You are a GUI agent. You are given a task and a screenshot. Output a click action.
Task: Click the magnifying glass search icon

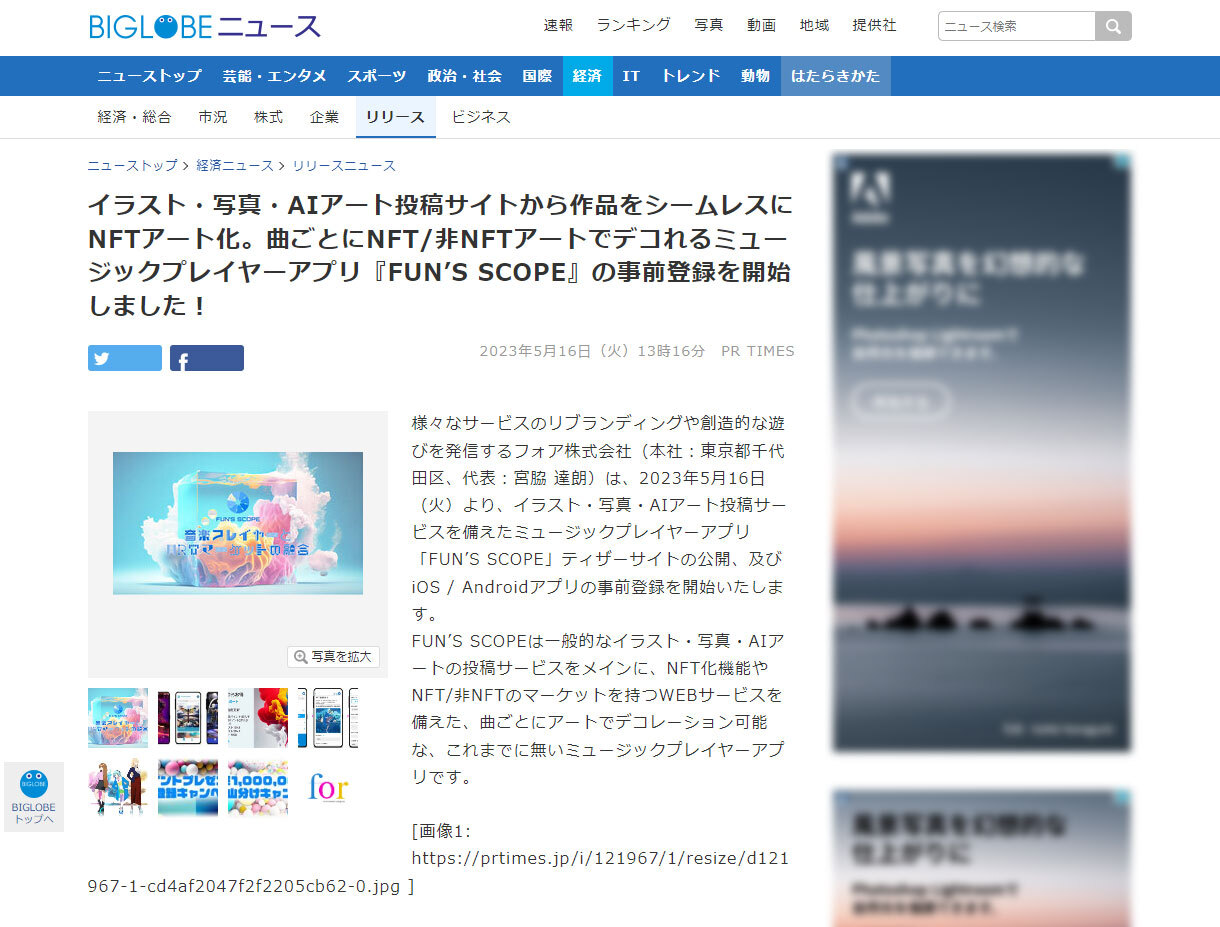[x=1112, y=26]
